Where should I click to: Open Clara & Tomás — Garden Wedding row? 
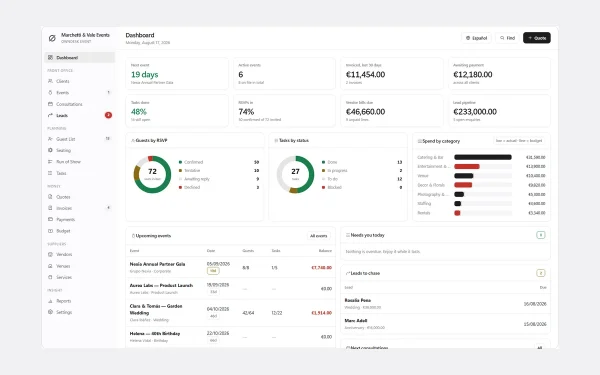click(x=230, y=313)
